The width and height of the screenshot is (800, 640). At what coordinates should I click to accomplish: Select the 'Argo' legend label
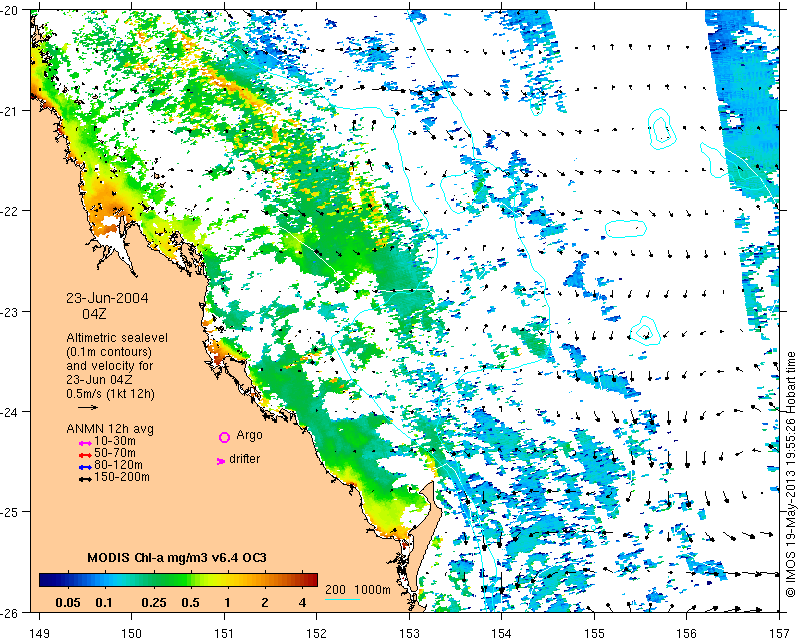[249, 436]
